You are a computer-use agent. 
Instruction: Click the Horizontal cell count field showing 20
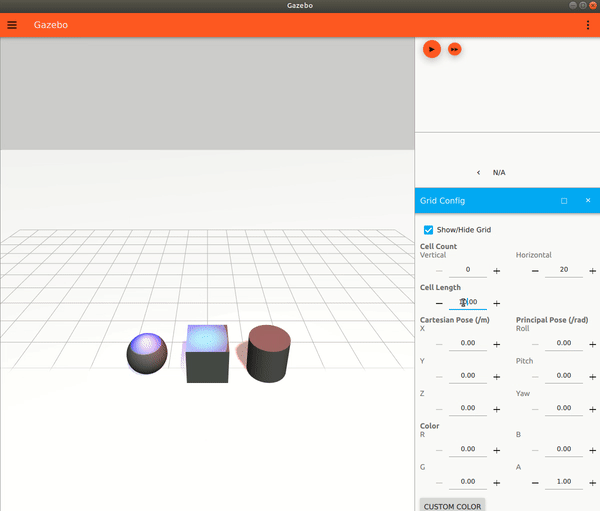pyautogui.click(x=564, y=270)
